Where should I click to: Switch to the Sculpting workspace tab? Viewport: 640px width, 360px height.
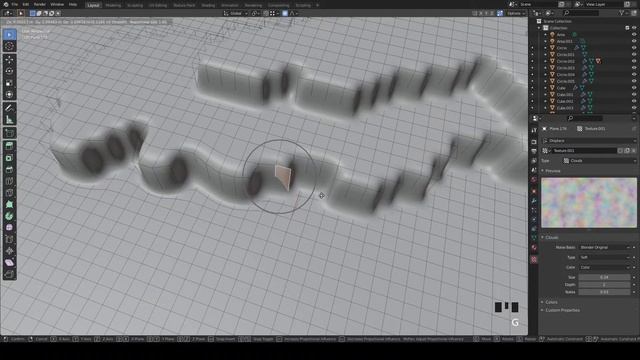tap(135, 5)
